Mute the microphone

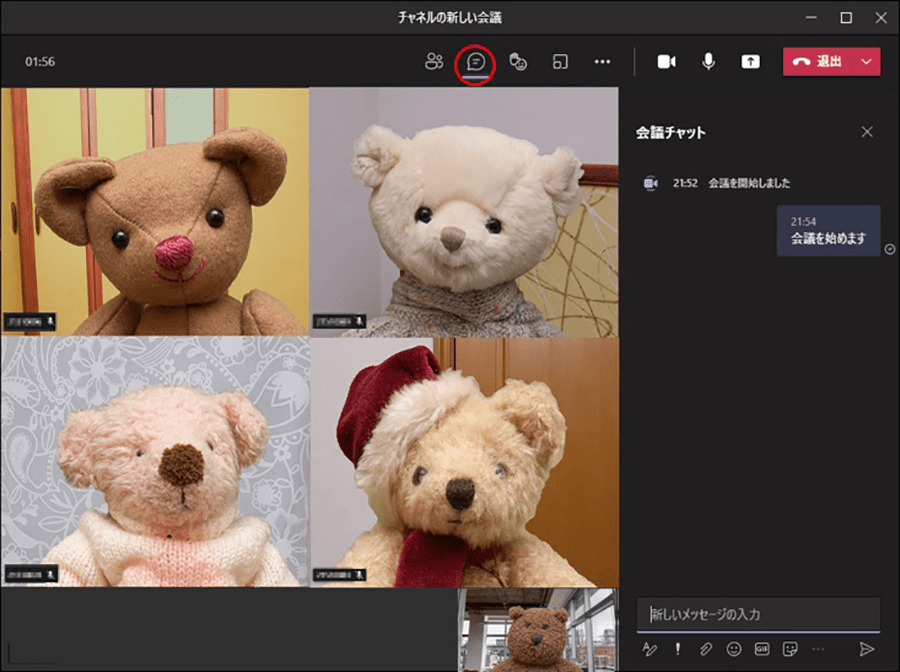pyautogui.click(x=708, y=62)
